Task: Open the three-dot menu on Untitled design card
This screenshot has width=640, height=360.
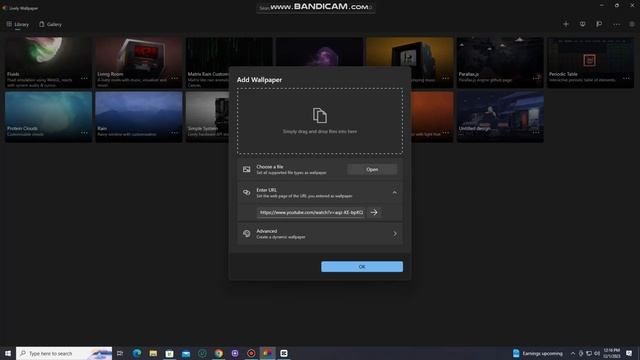Action: point(536,133)
